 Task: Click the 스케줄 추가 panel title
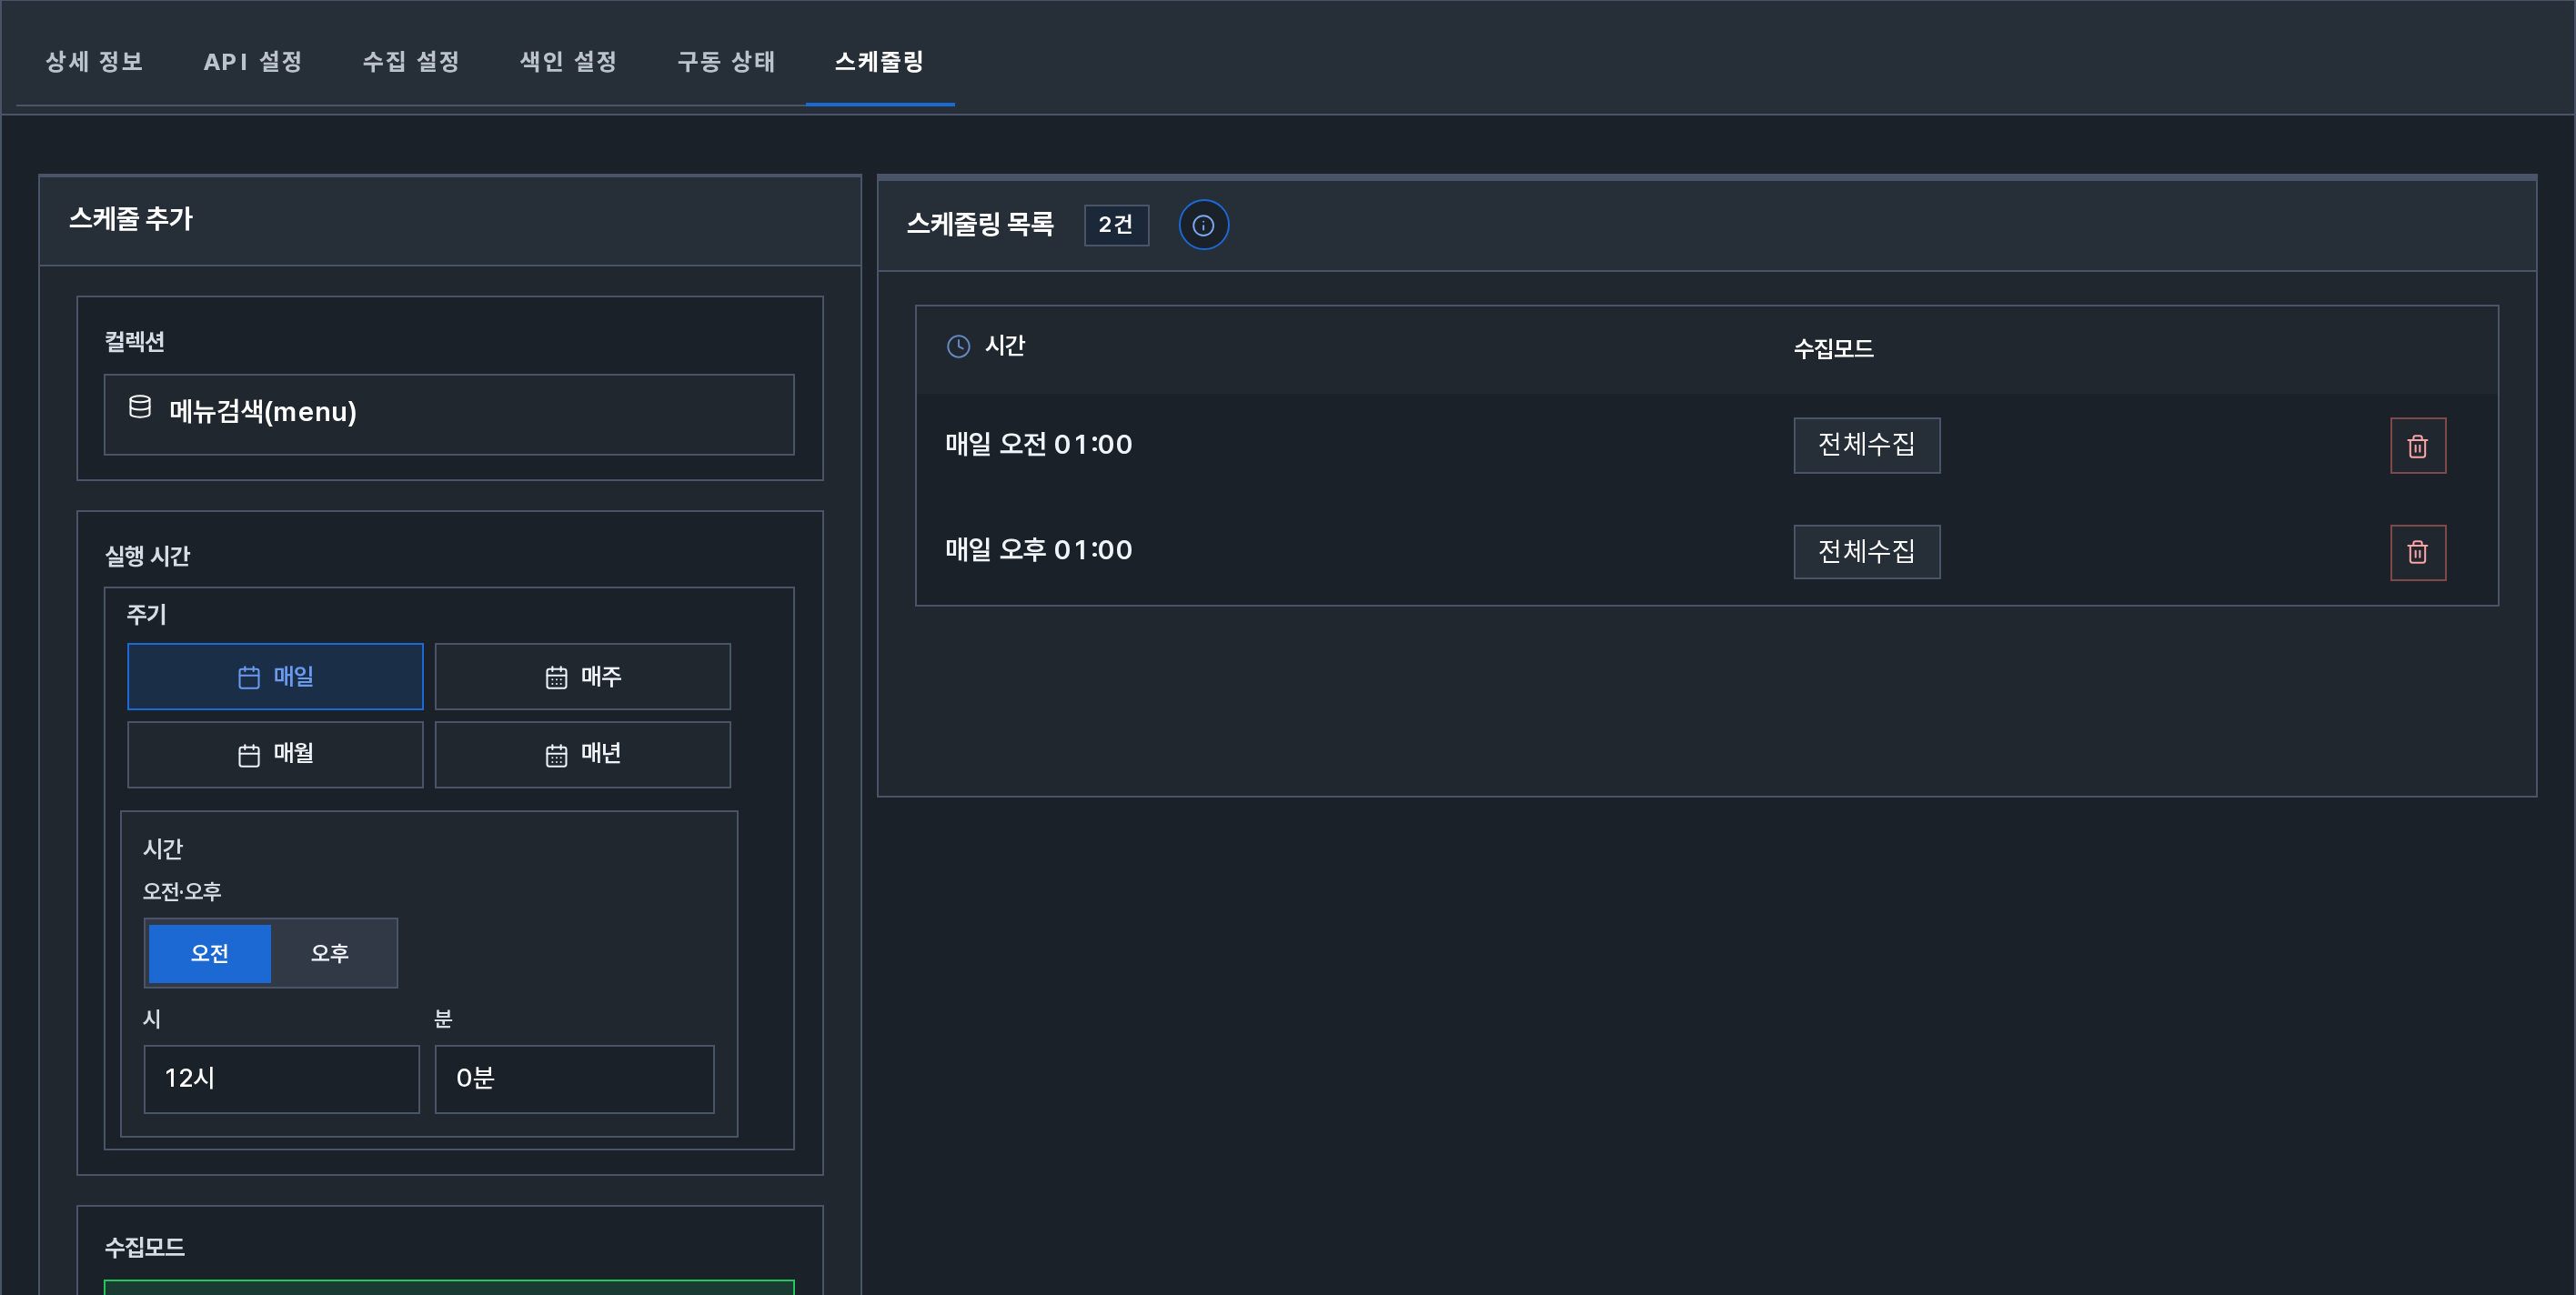click(131, 219)
